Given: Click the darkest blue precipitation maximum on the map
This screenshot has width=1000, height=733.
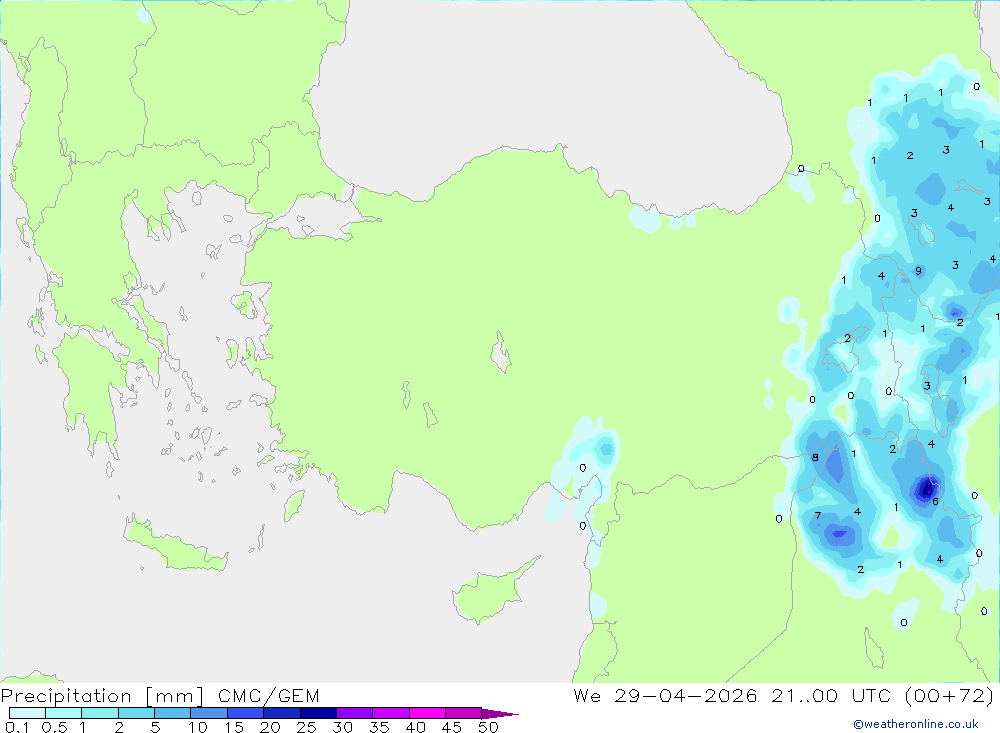Looking at the screenshot, I should click(x=925, y=489).
